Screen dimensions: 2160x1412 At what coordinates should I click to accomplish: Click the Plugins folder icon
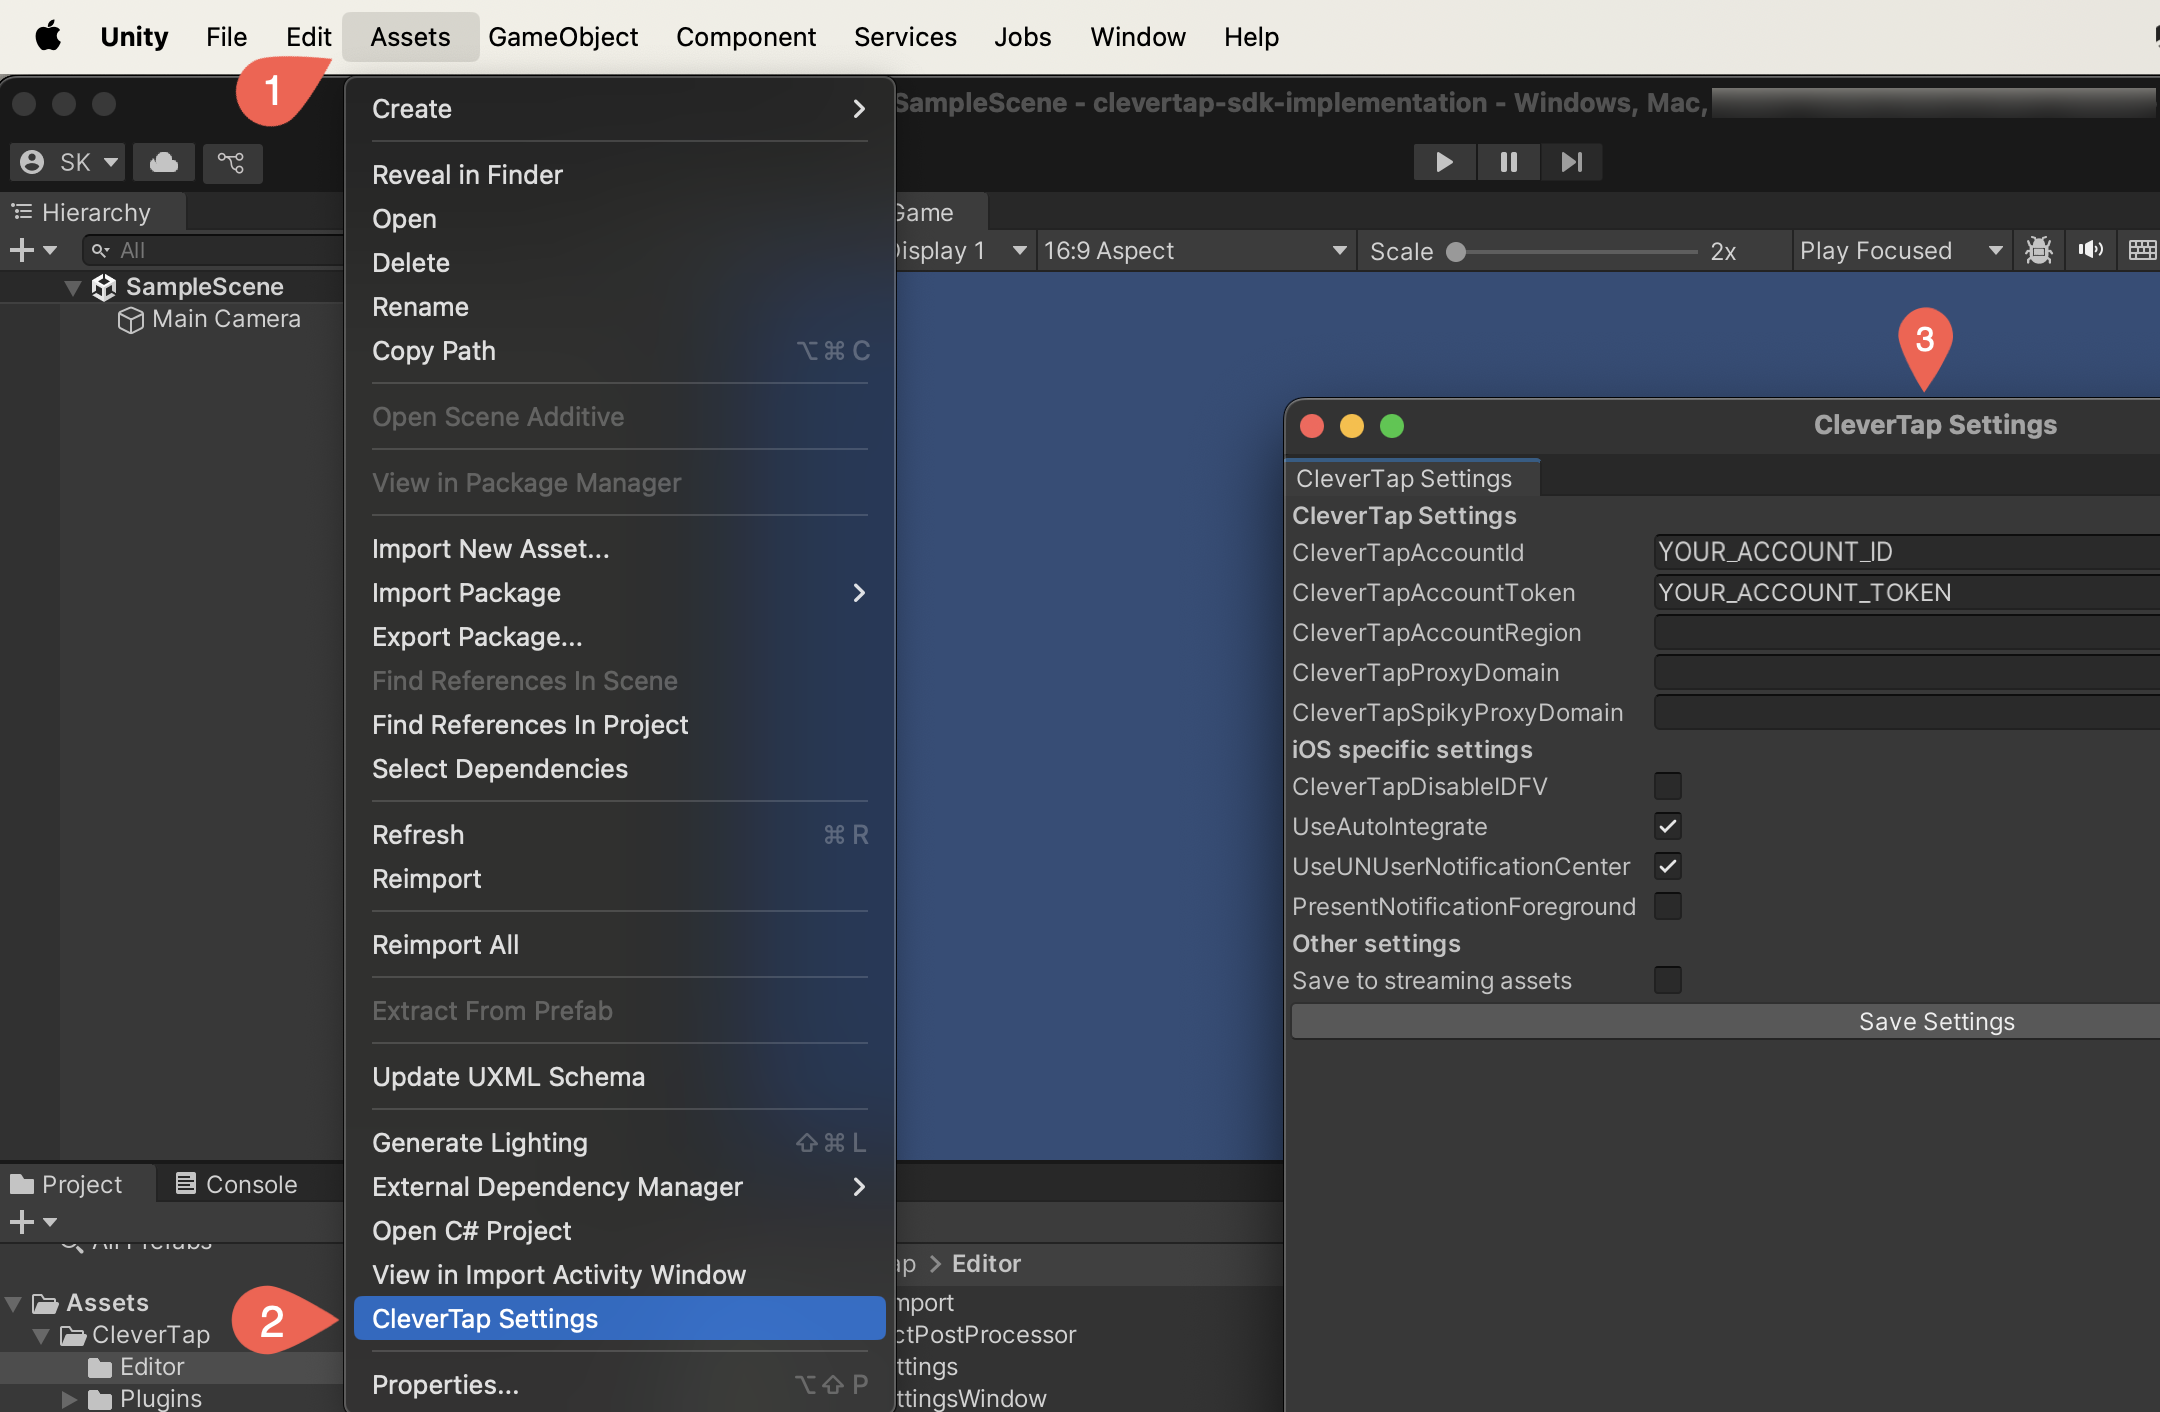click(x=100, y=1399)
